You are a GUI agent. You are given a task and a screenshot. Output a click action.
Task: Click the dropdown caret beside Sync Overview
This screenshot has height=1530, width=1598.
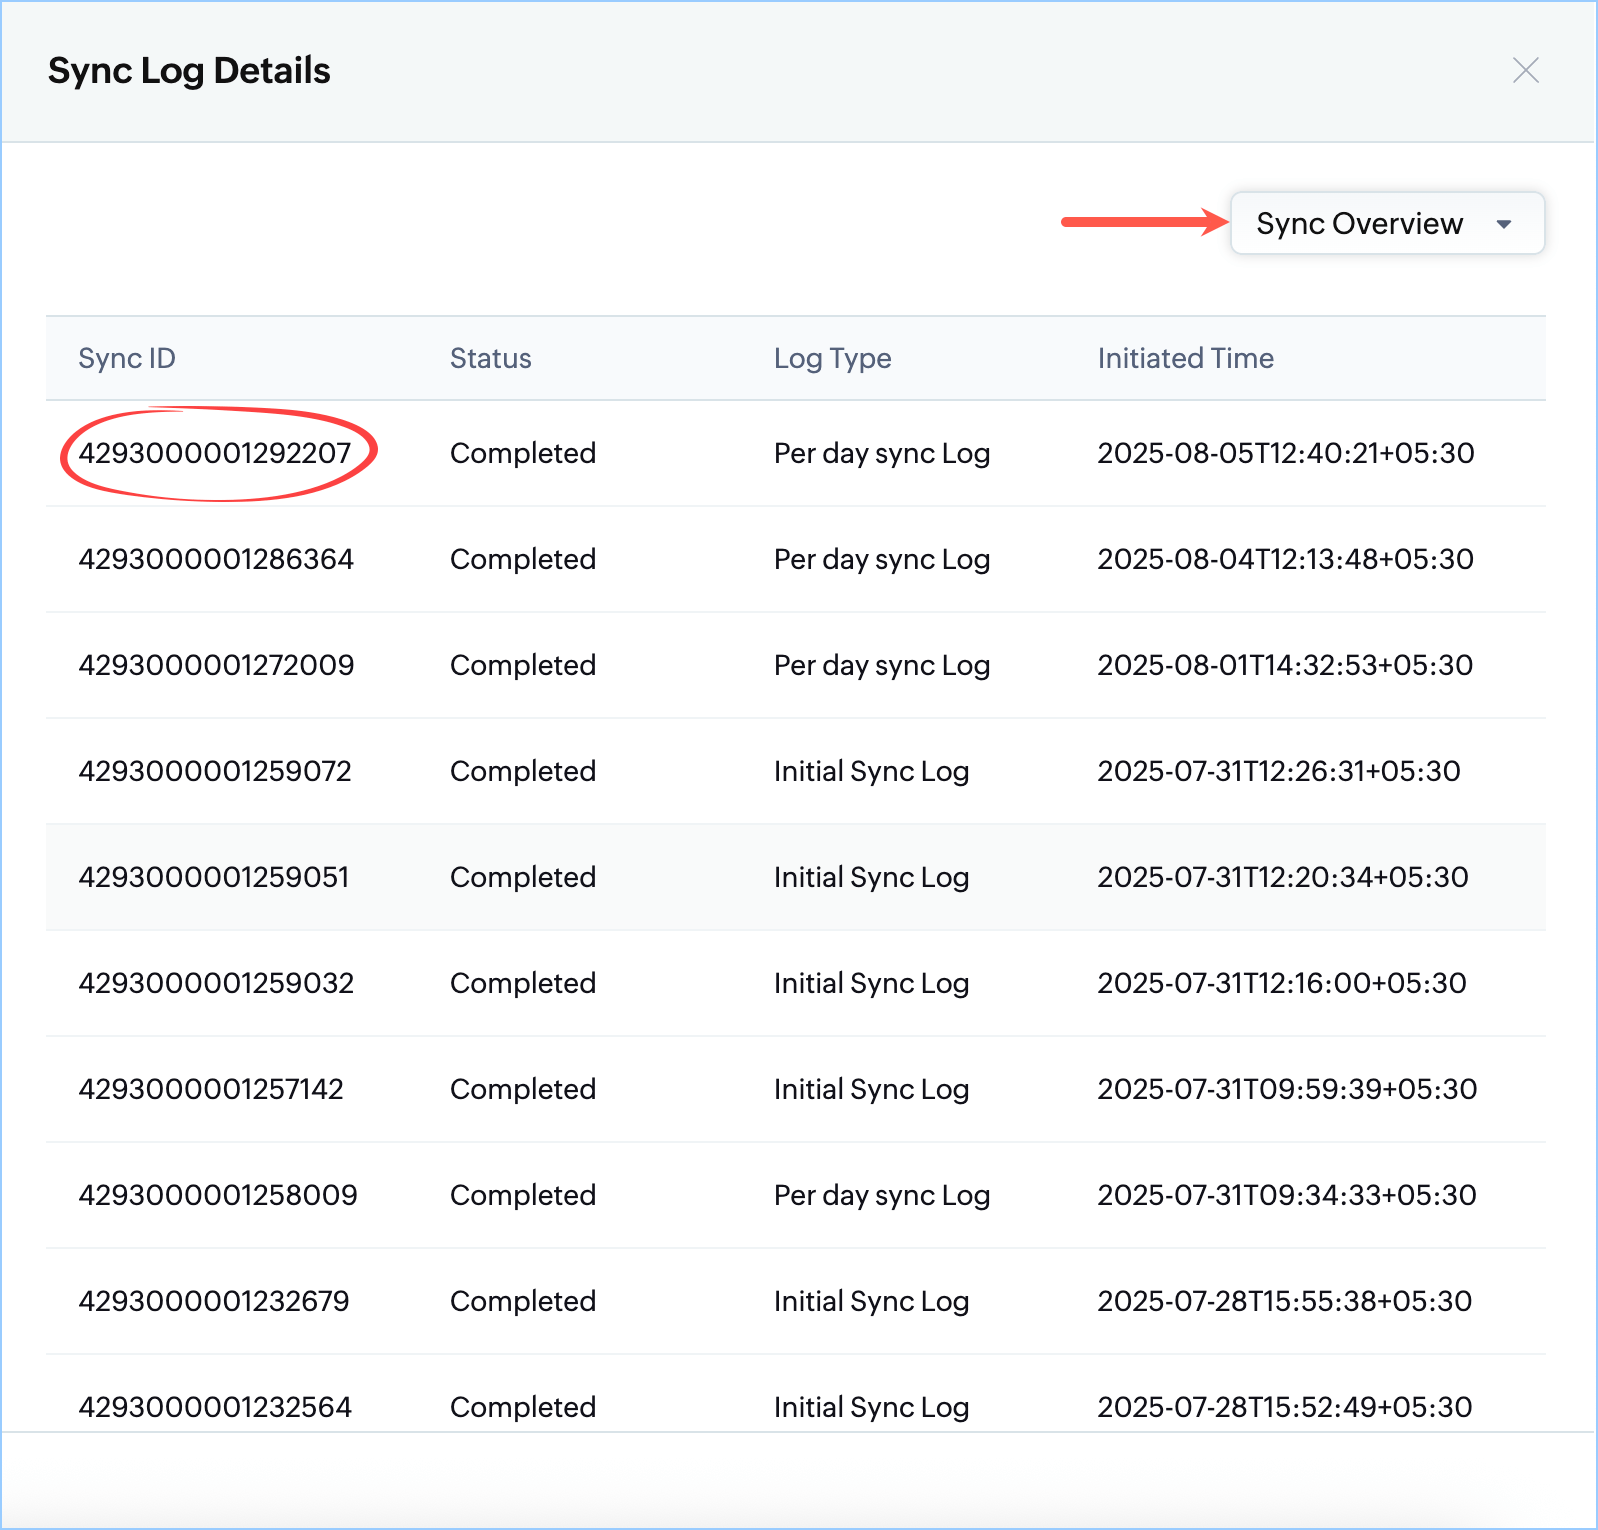click(1503, 225)
